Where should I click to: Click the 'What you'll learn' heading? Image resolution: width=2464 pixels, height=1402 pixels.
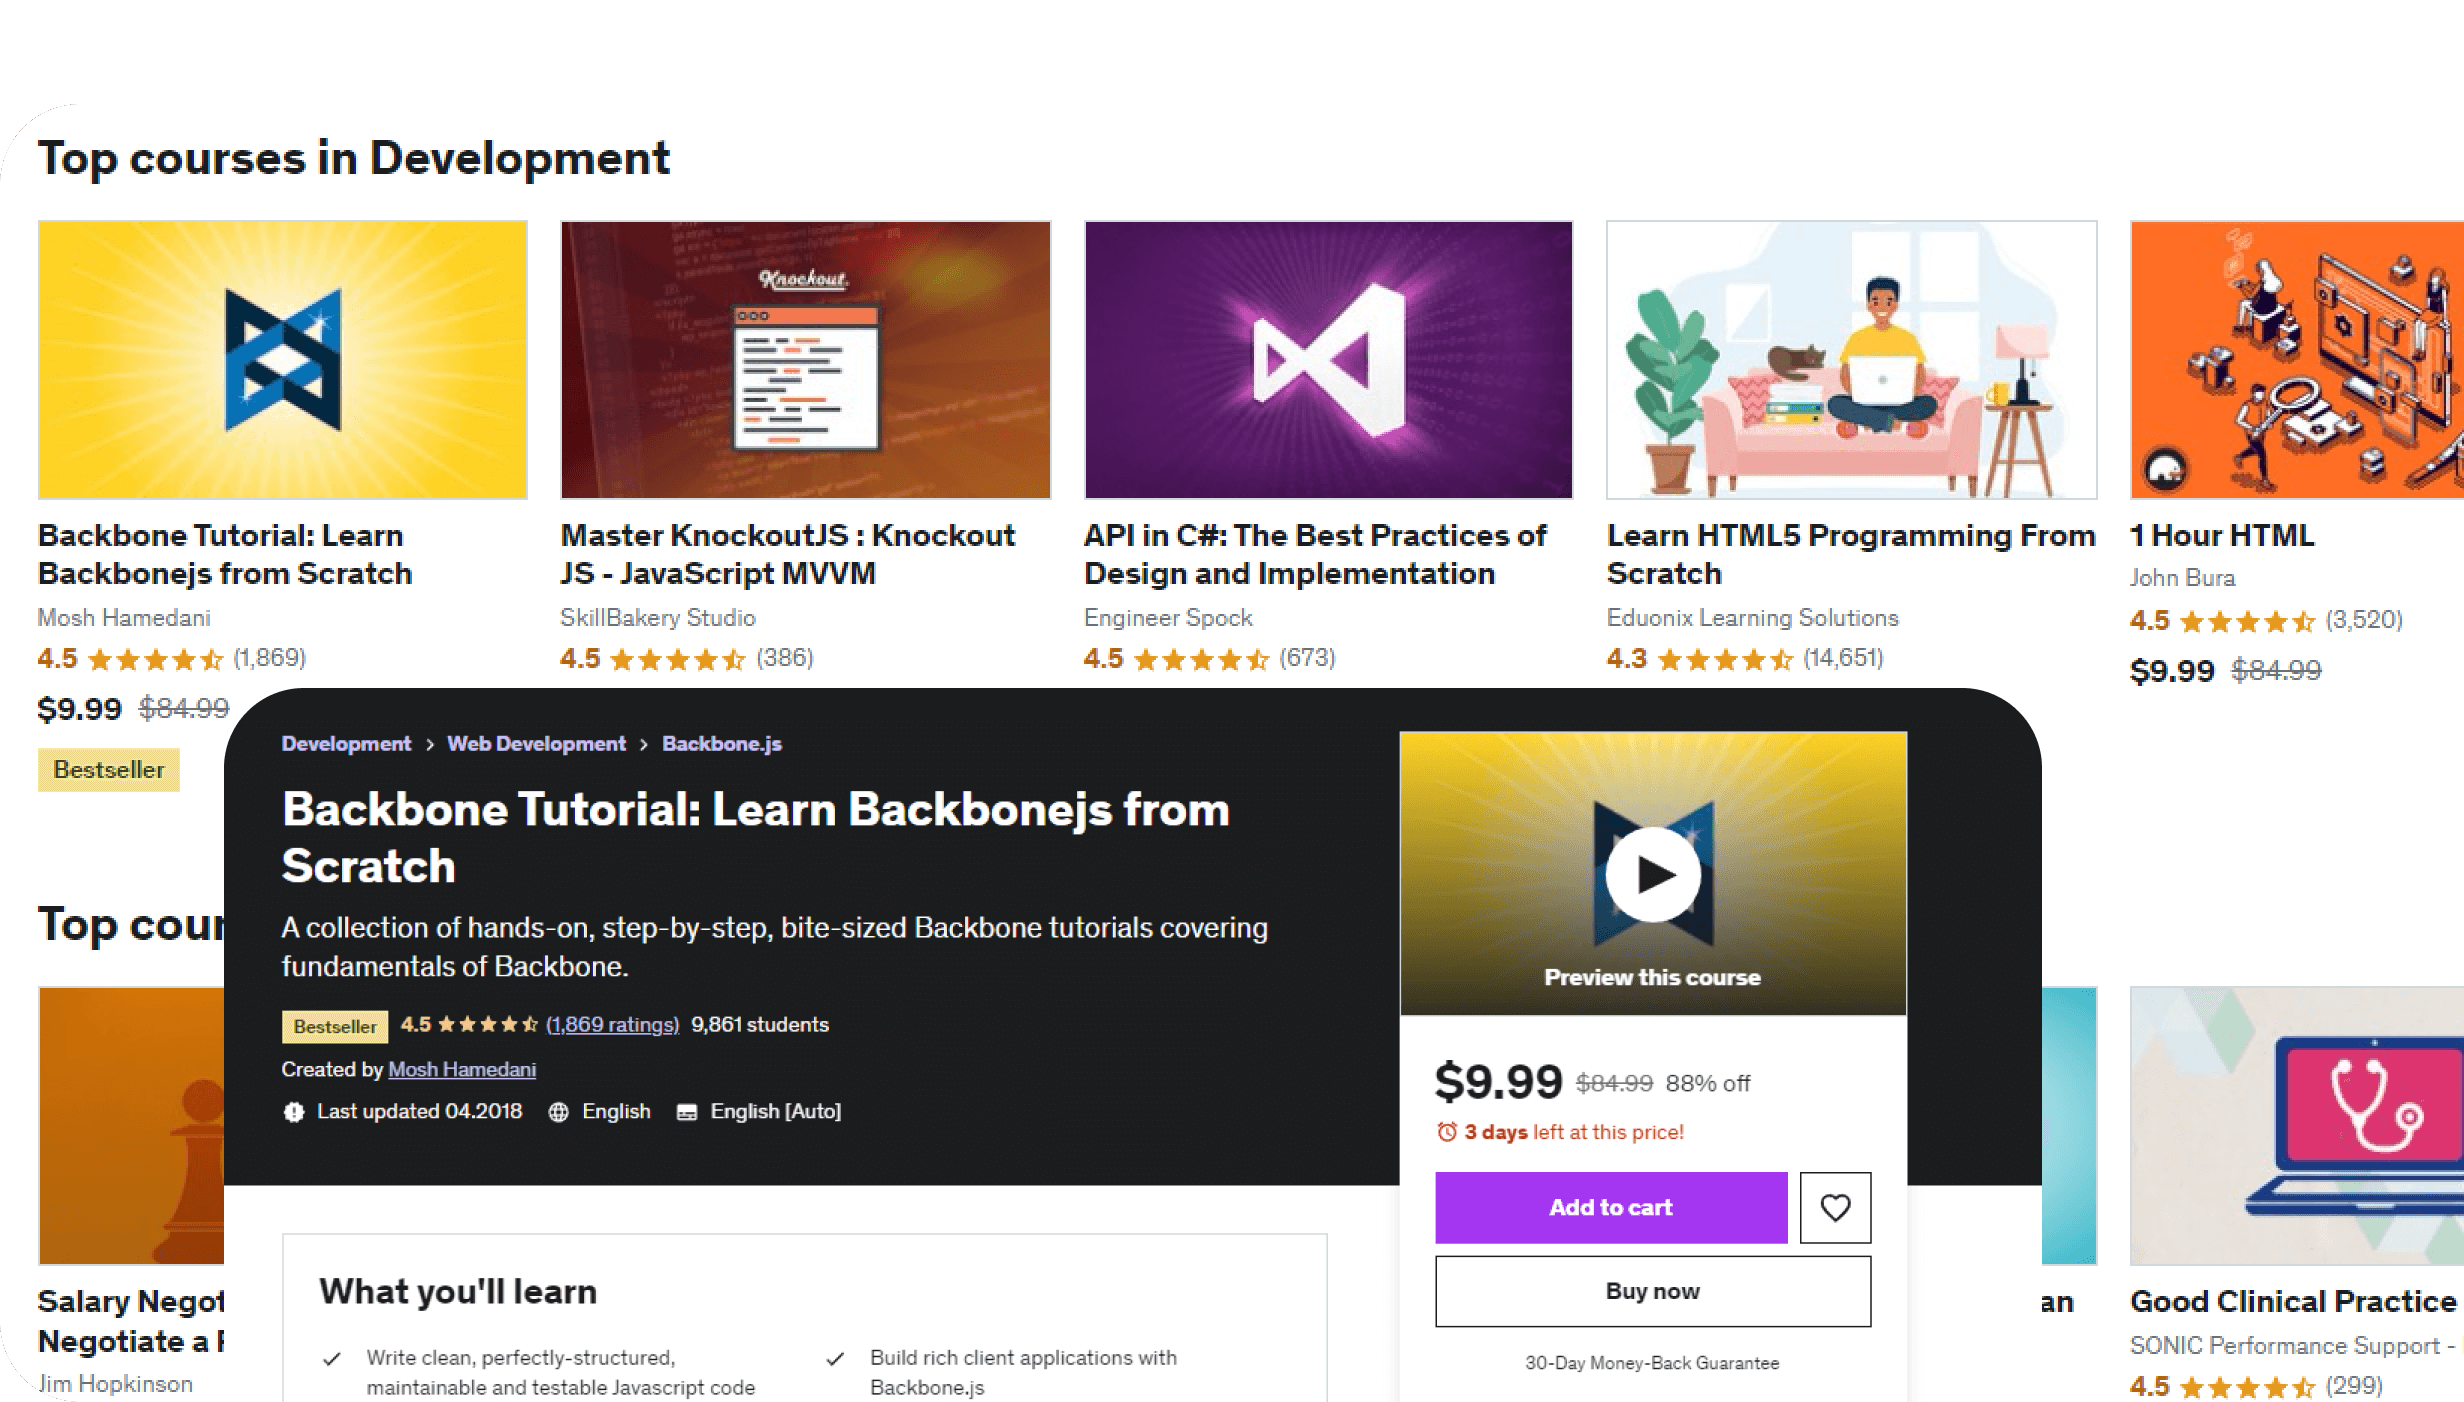[458, 1292]
